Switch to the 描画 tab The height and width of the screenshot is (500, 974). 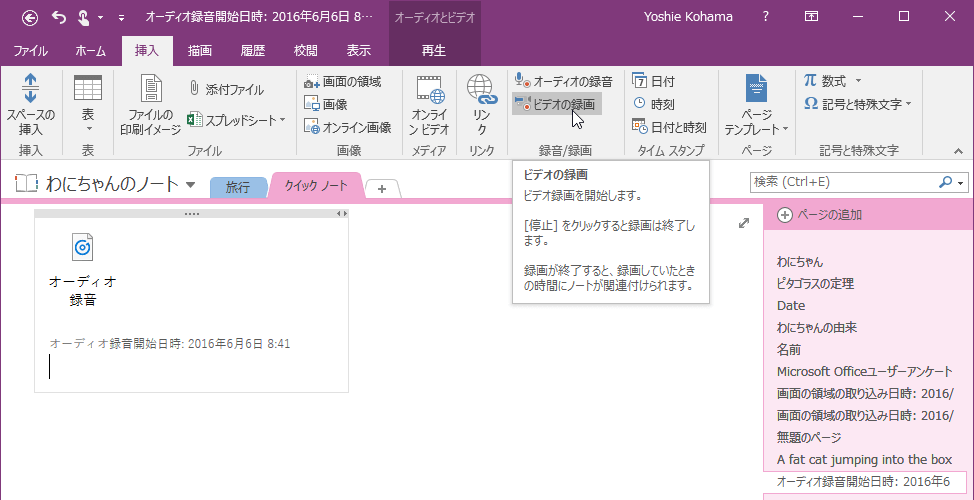(199, 51)
